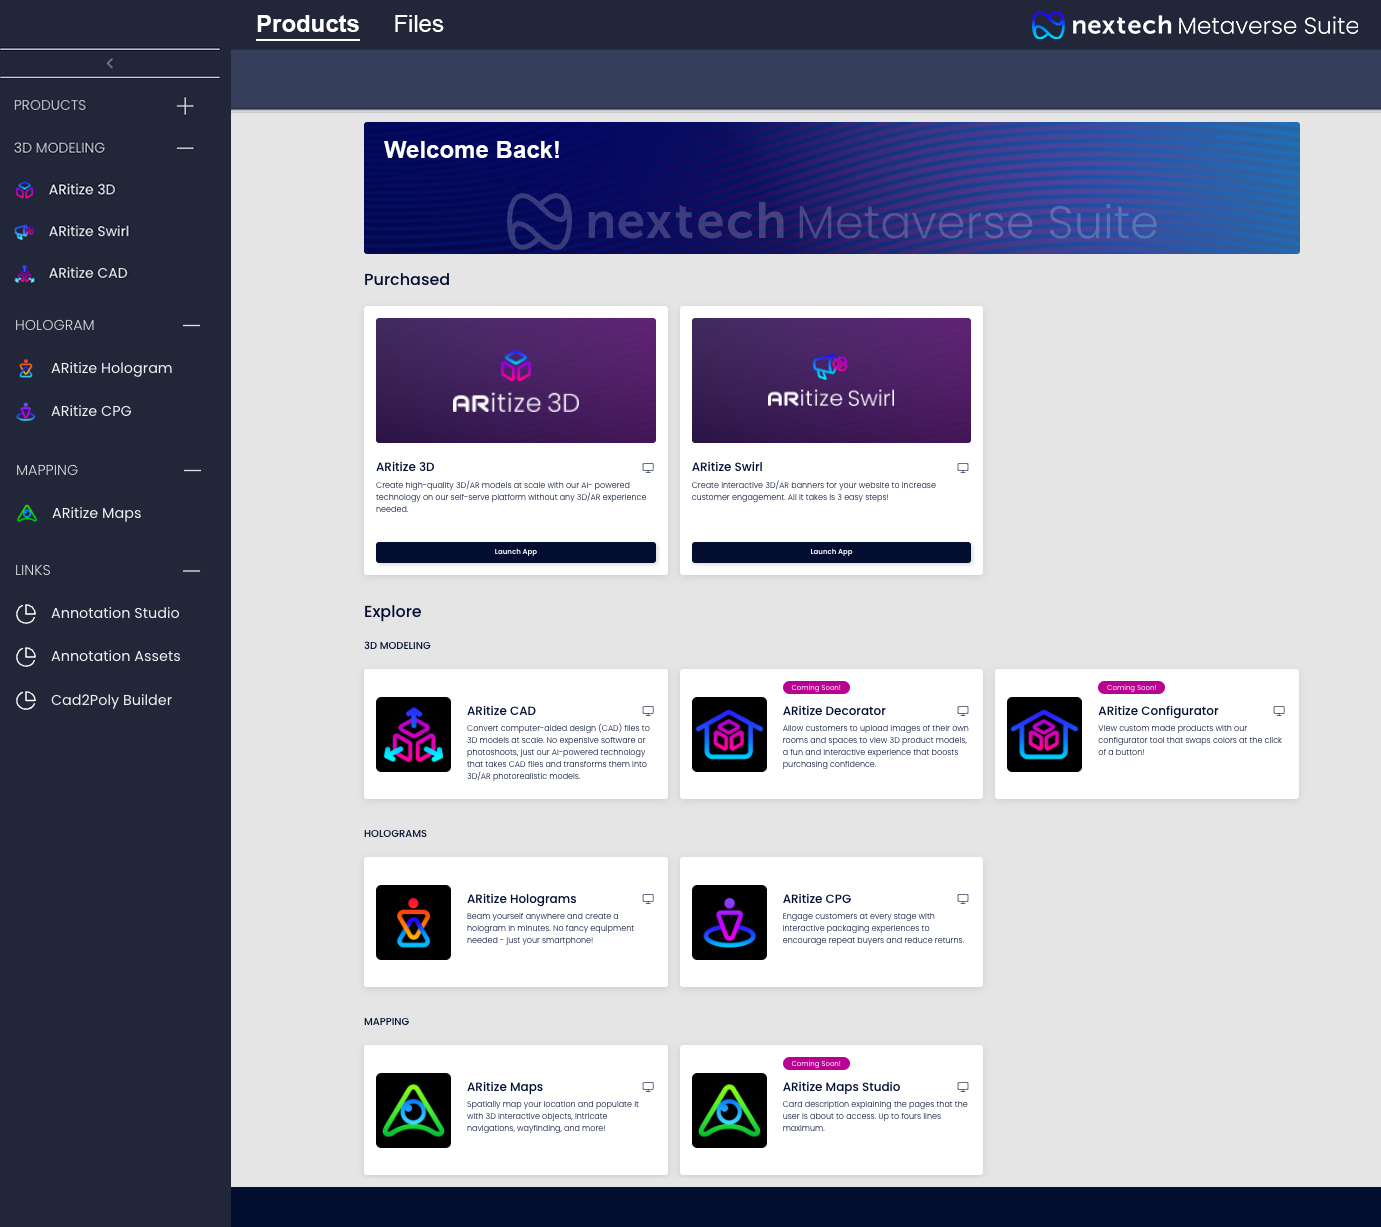Launch the ARitize Swirl app
This screenshot has height=1227, width=1381.
(831, 552)
